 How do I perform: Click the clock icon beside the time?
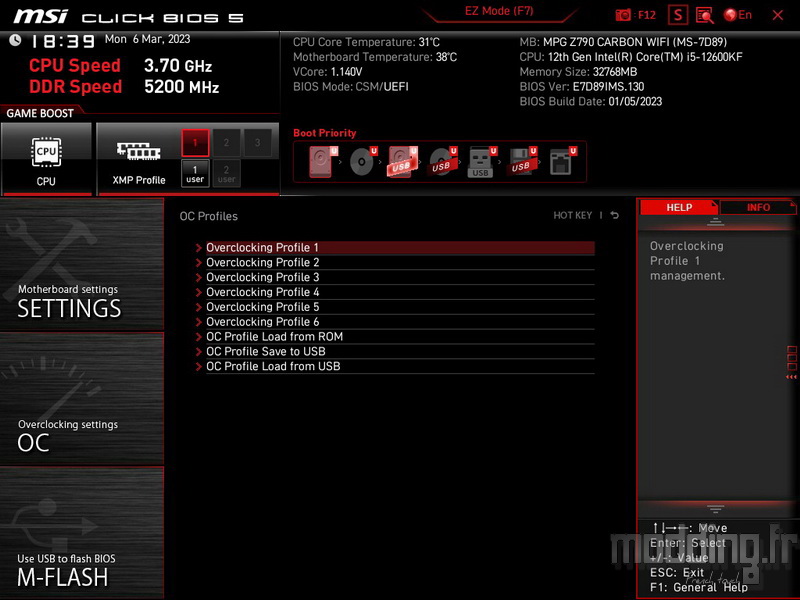pyautogui.click(x=15, y=40)
